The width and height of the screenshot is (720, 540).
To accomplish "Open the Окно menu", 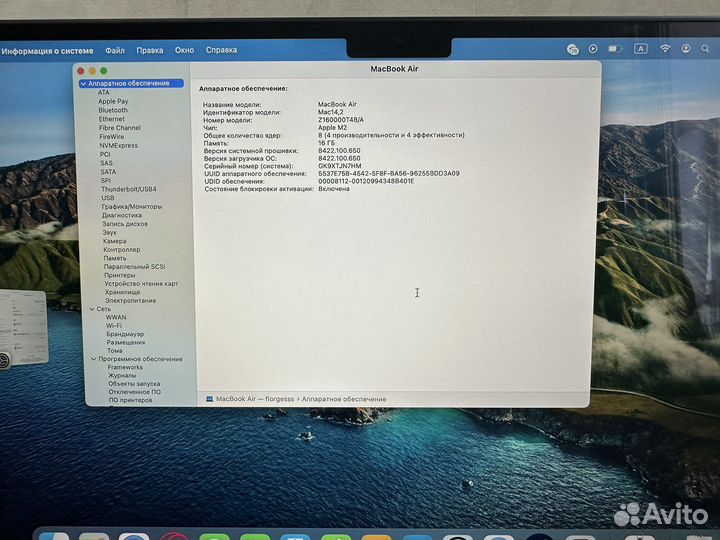I will point(184,51).
